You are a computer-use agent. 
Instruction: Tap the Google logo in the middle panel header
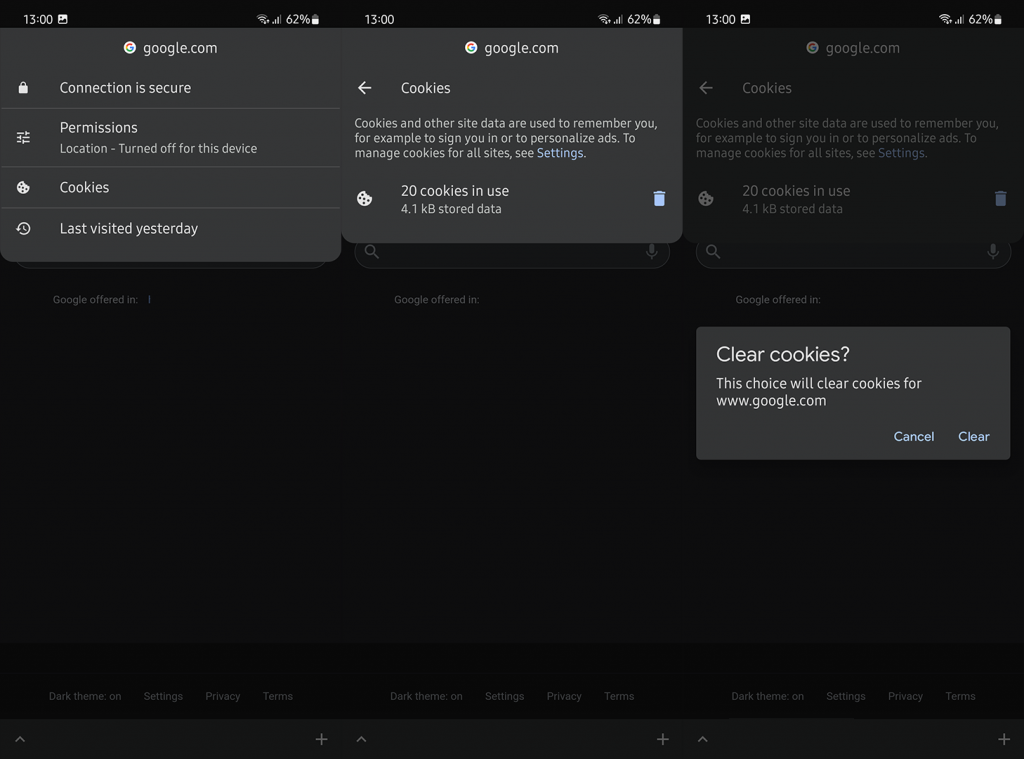click(471, 48)
